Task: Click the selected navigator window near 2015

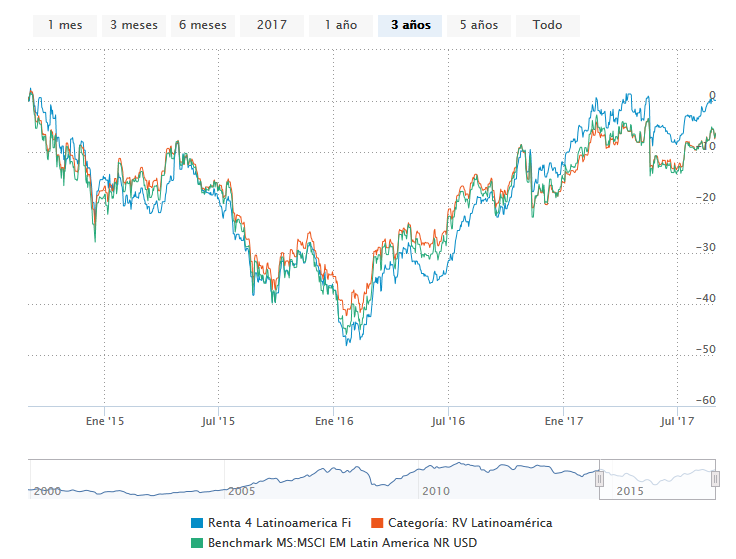Action: (x=630, y=491)
